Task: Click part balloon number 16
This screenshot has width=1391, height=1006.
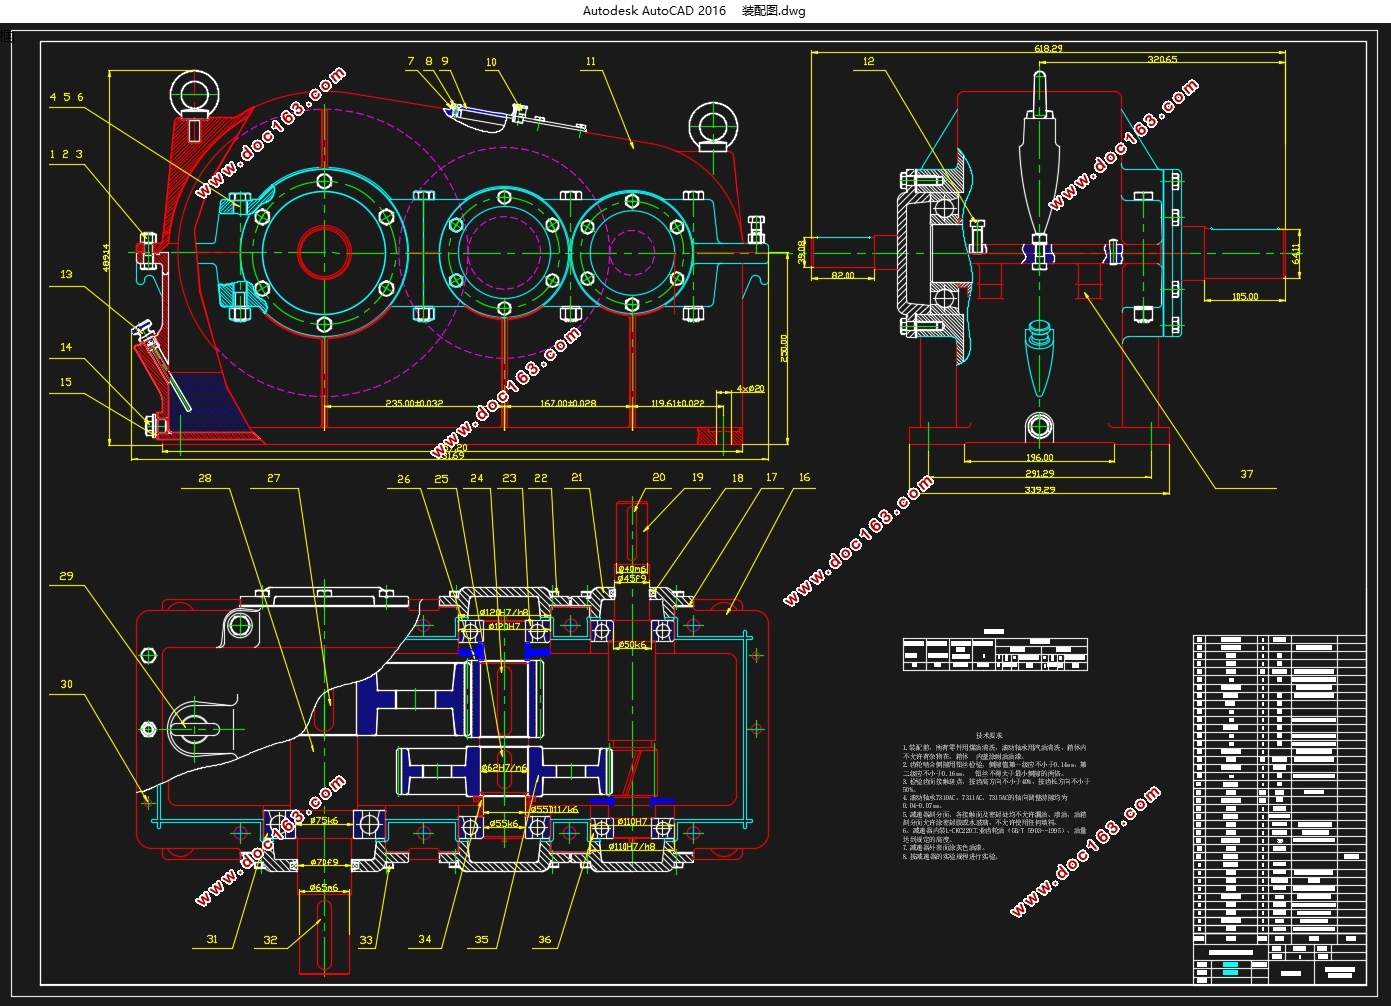Action: pos(804,477)
